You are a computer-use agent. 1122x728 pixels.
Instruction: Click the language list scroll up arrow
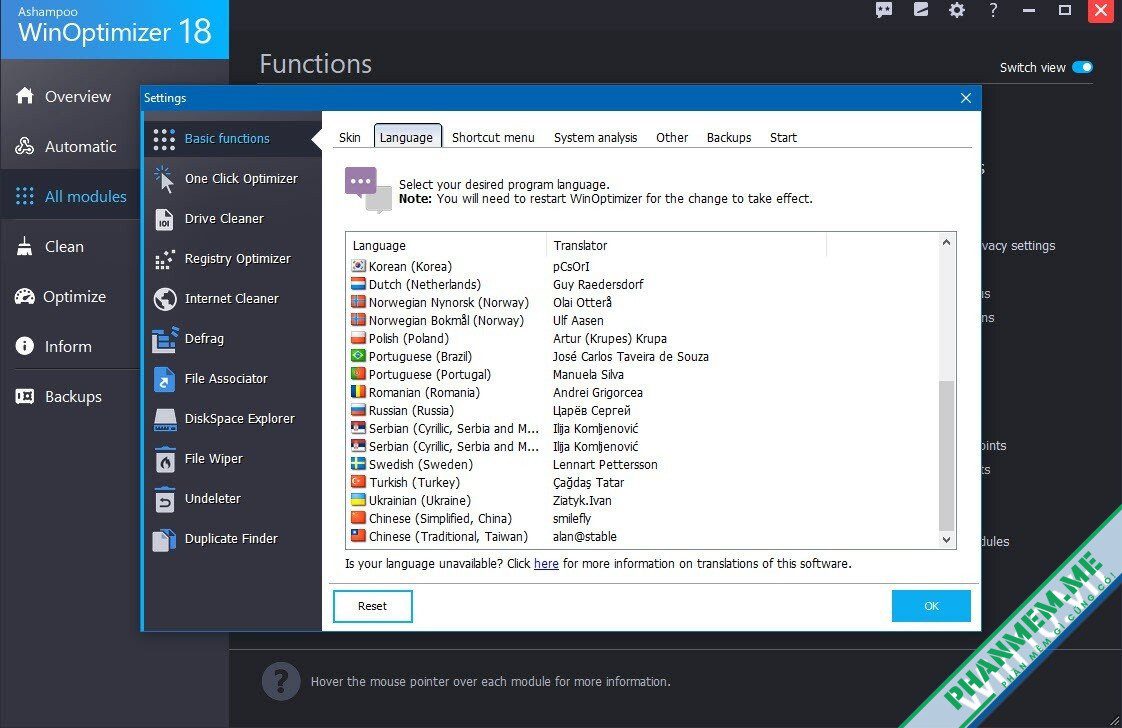pos(947,243)
